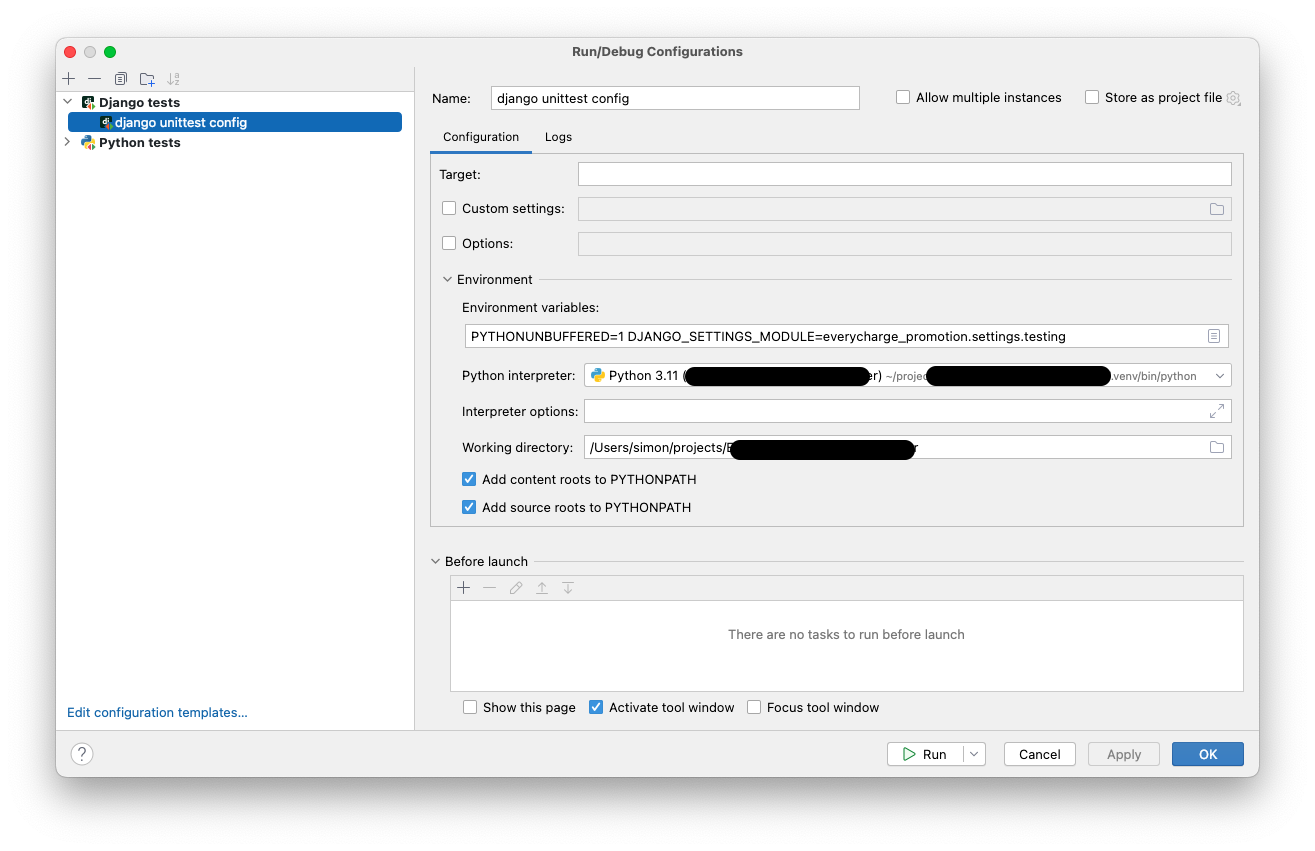Viewport: 1315px width, 851px height.
Task: Disable Activate tool window checkbox
Action: point(596,707)
